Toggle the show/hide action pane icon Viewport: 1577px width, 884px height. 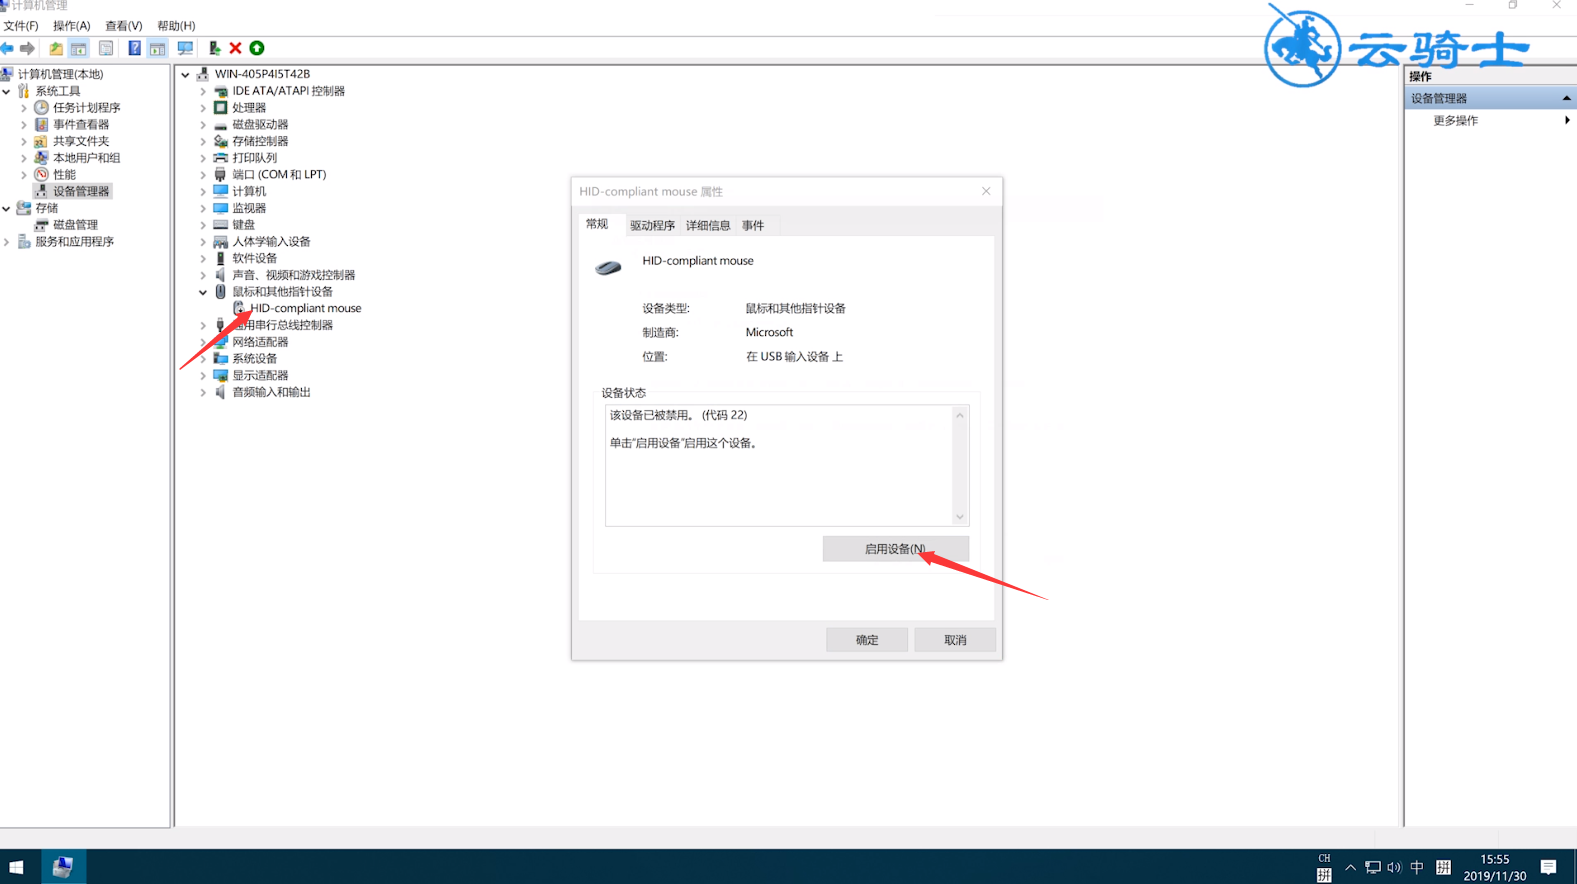158,48
